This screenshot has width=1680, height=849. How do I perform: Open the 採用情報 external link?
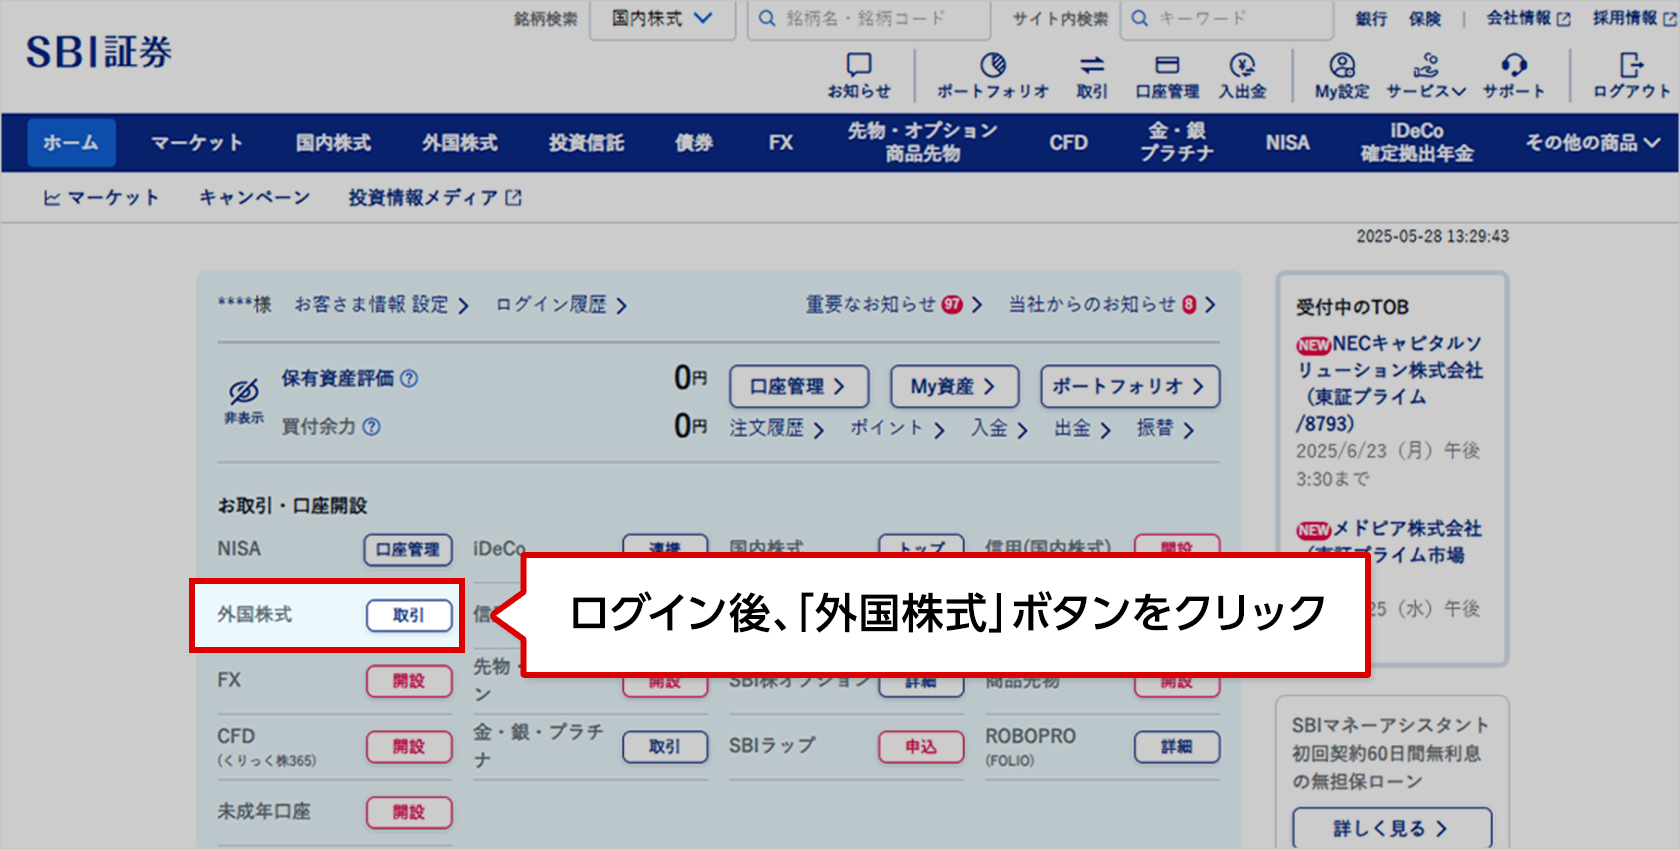(x=1634, y=19)
